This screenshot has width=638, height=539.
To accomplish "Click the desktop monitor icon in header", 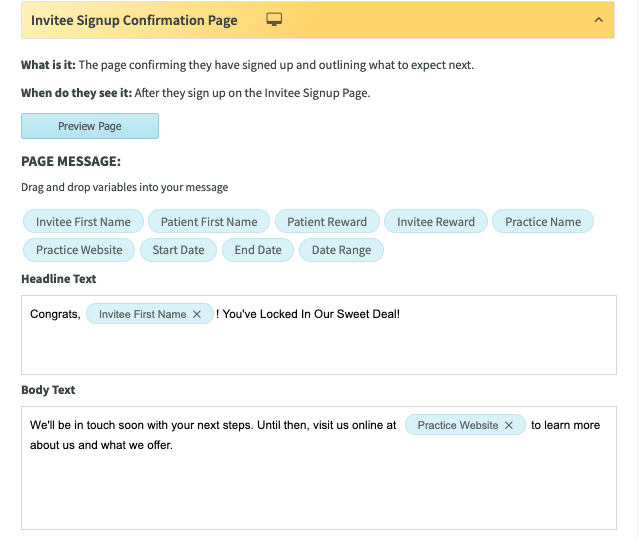I will tap(274, 19).
